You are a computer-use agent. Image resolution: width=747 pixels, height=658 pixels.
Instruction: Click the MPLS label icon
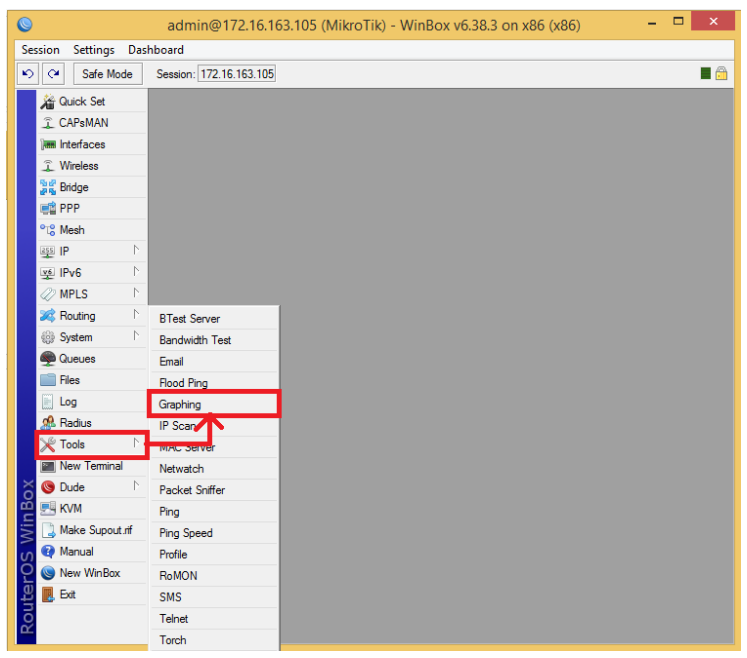click(x=48, y=294)
